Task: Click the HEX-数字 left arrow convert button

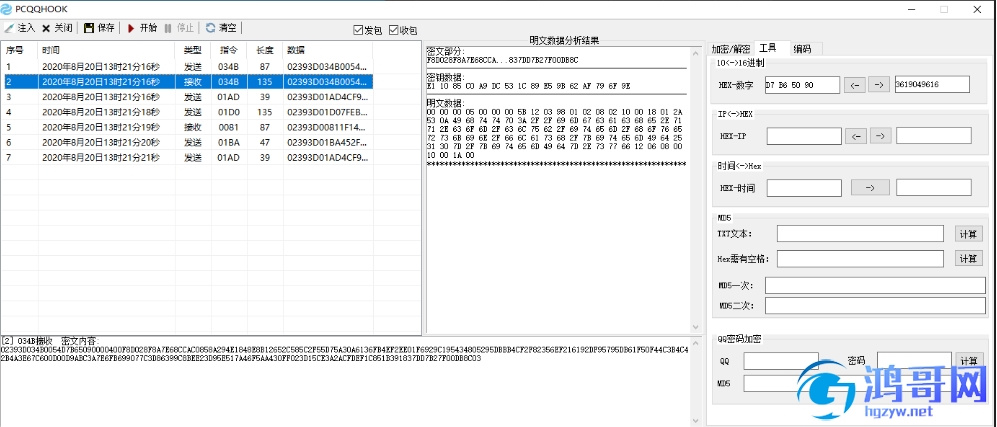Action: coord(855,85)
